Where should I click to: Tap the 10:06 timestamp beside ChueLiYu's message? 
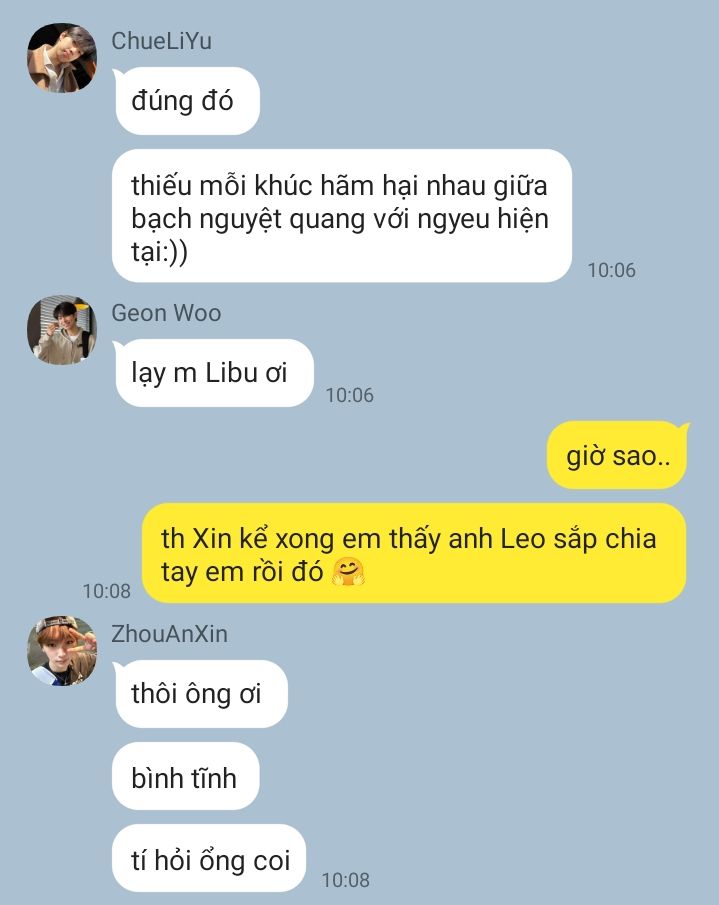[612, 270]
